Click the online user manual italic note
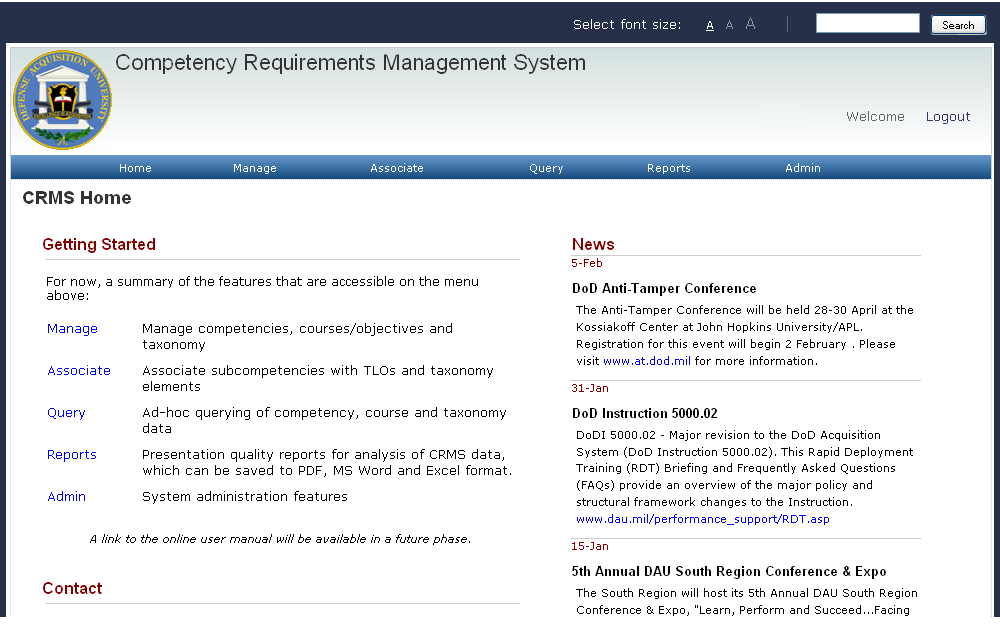 pyautogui.click(x=280, y=539)
